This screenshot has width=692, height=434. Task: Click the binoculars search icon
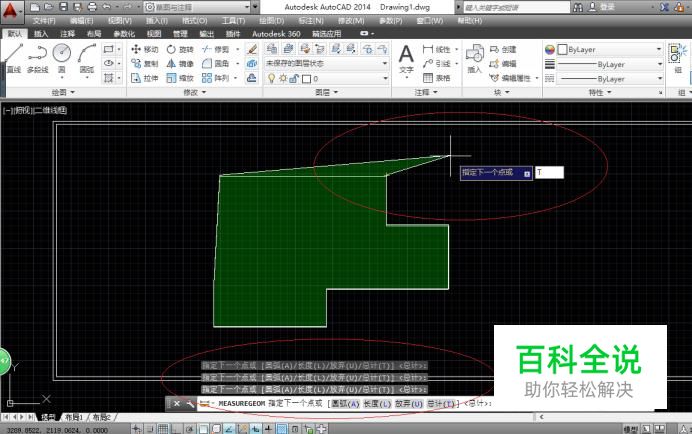578,7
